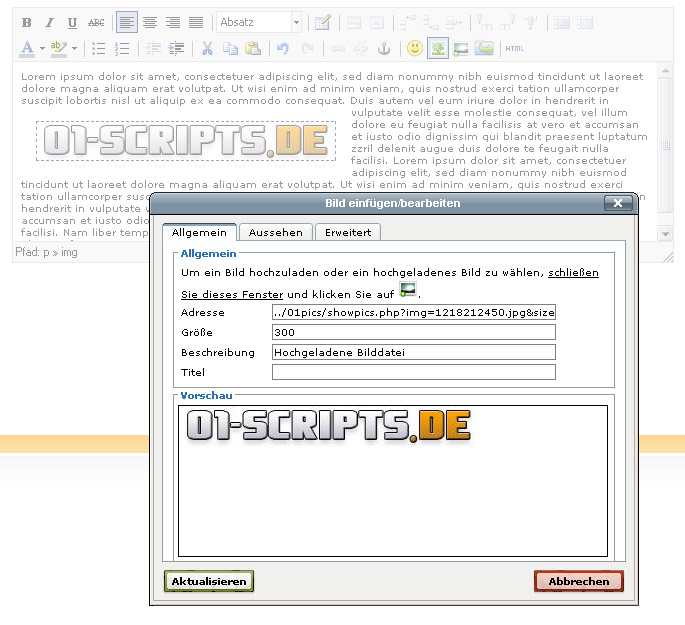The width and height of the screenshot is (685, 625).
Task: Click the small picture icon in dialog text
Action: [408, 290]
